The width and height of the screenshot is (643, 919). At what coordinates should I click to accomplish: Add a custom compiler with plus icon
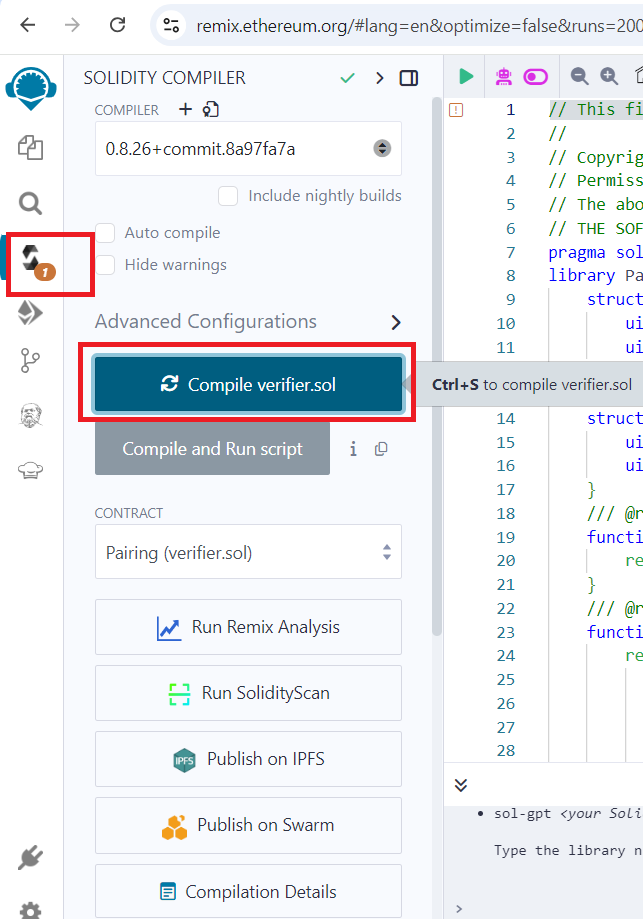(x=185, y=109)
